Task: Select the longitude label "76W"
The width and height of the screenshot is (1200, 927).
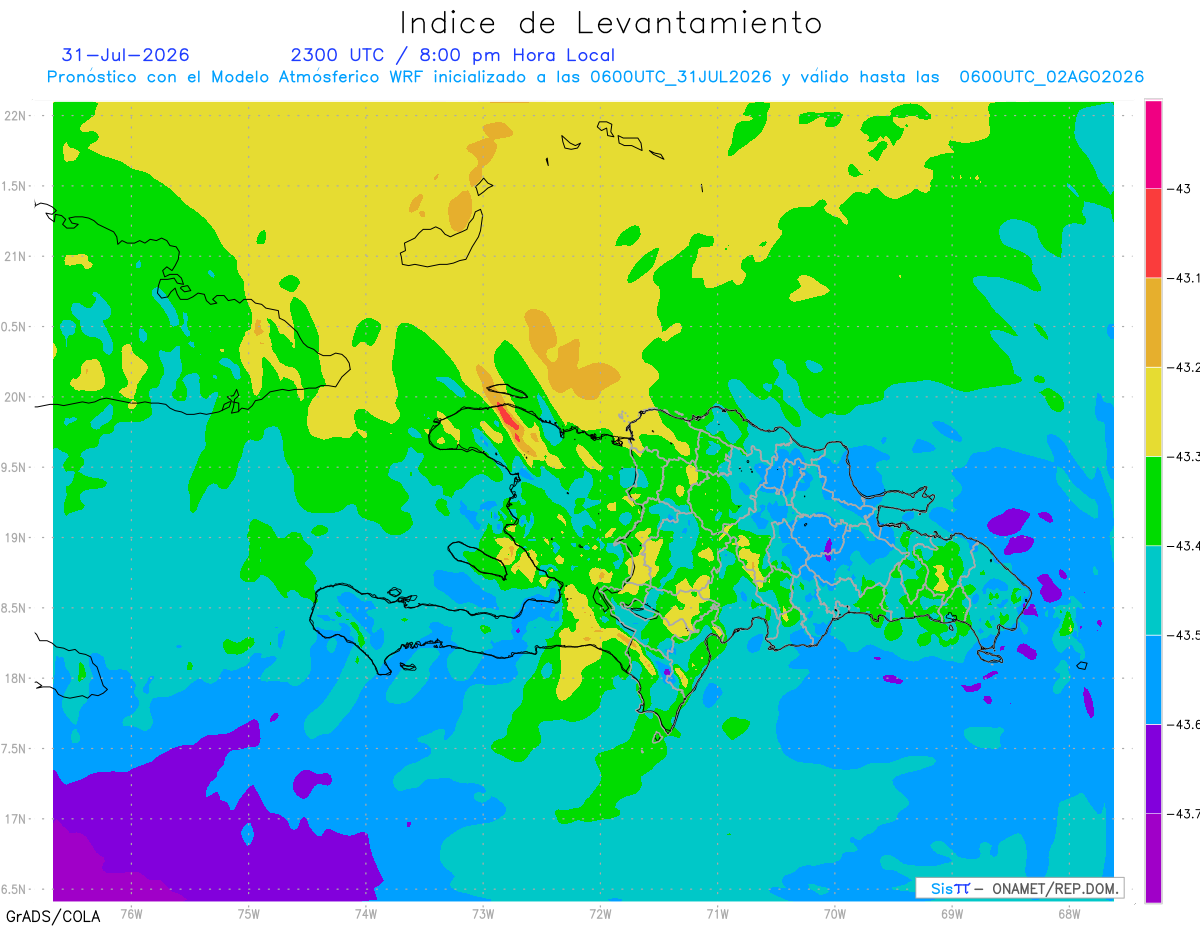Action: [x=131, y=913]
